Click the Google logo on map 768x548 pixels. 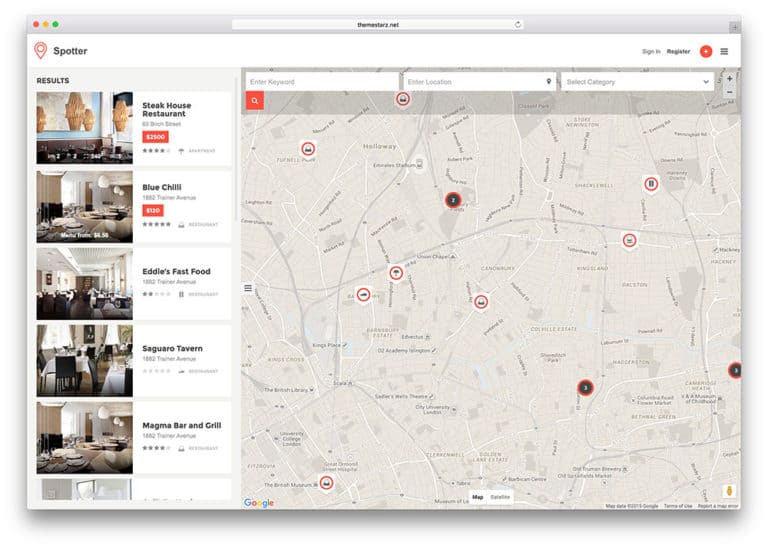tap(259, 503)
